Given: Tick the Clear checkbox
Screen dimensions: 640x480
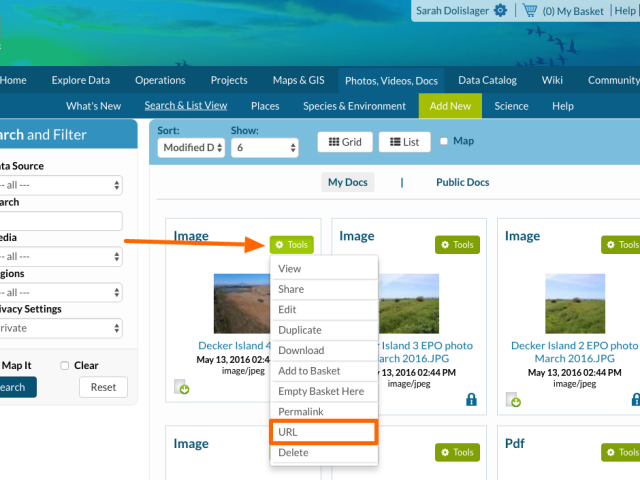Looking at the screenshot, I should tap(64, 365).
